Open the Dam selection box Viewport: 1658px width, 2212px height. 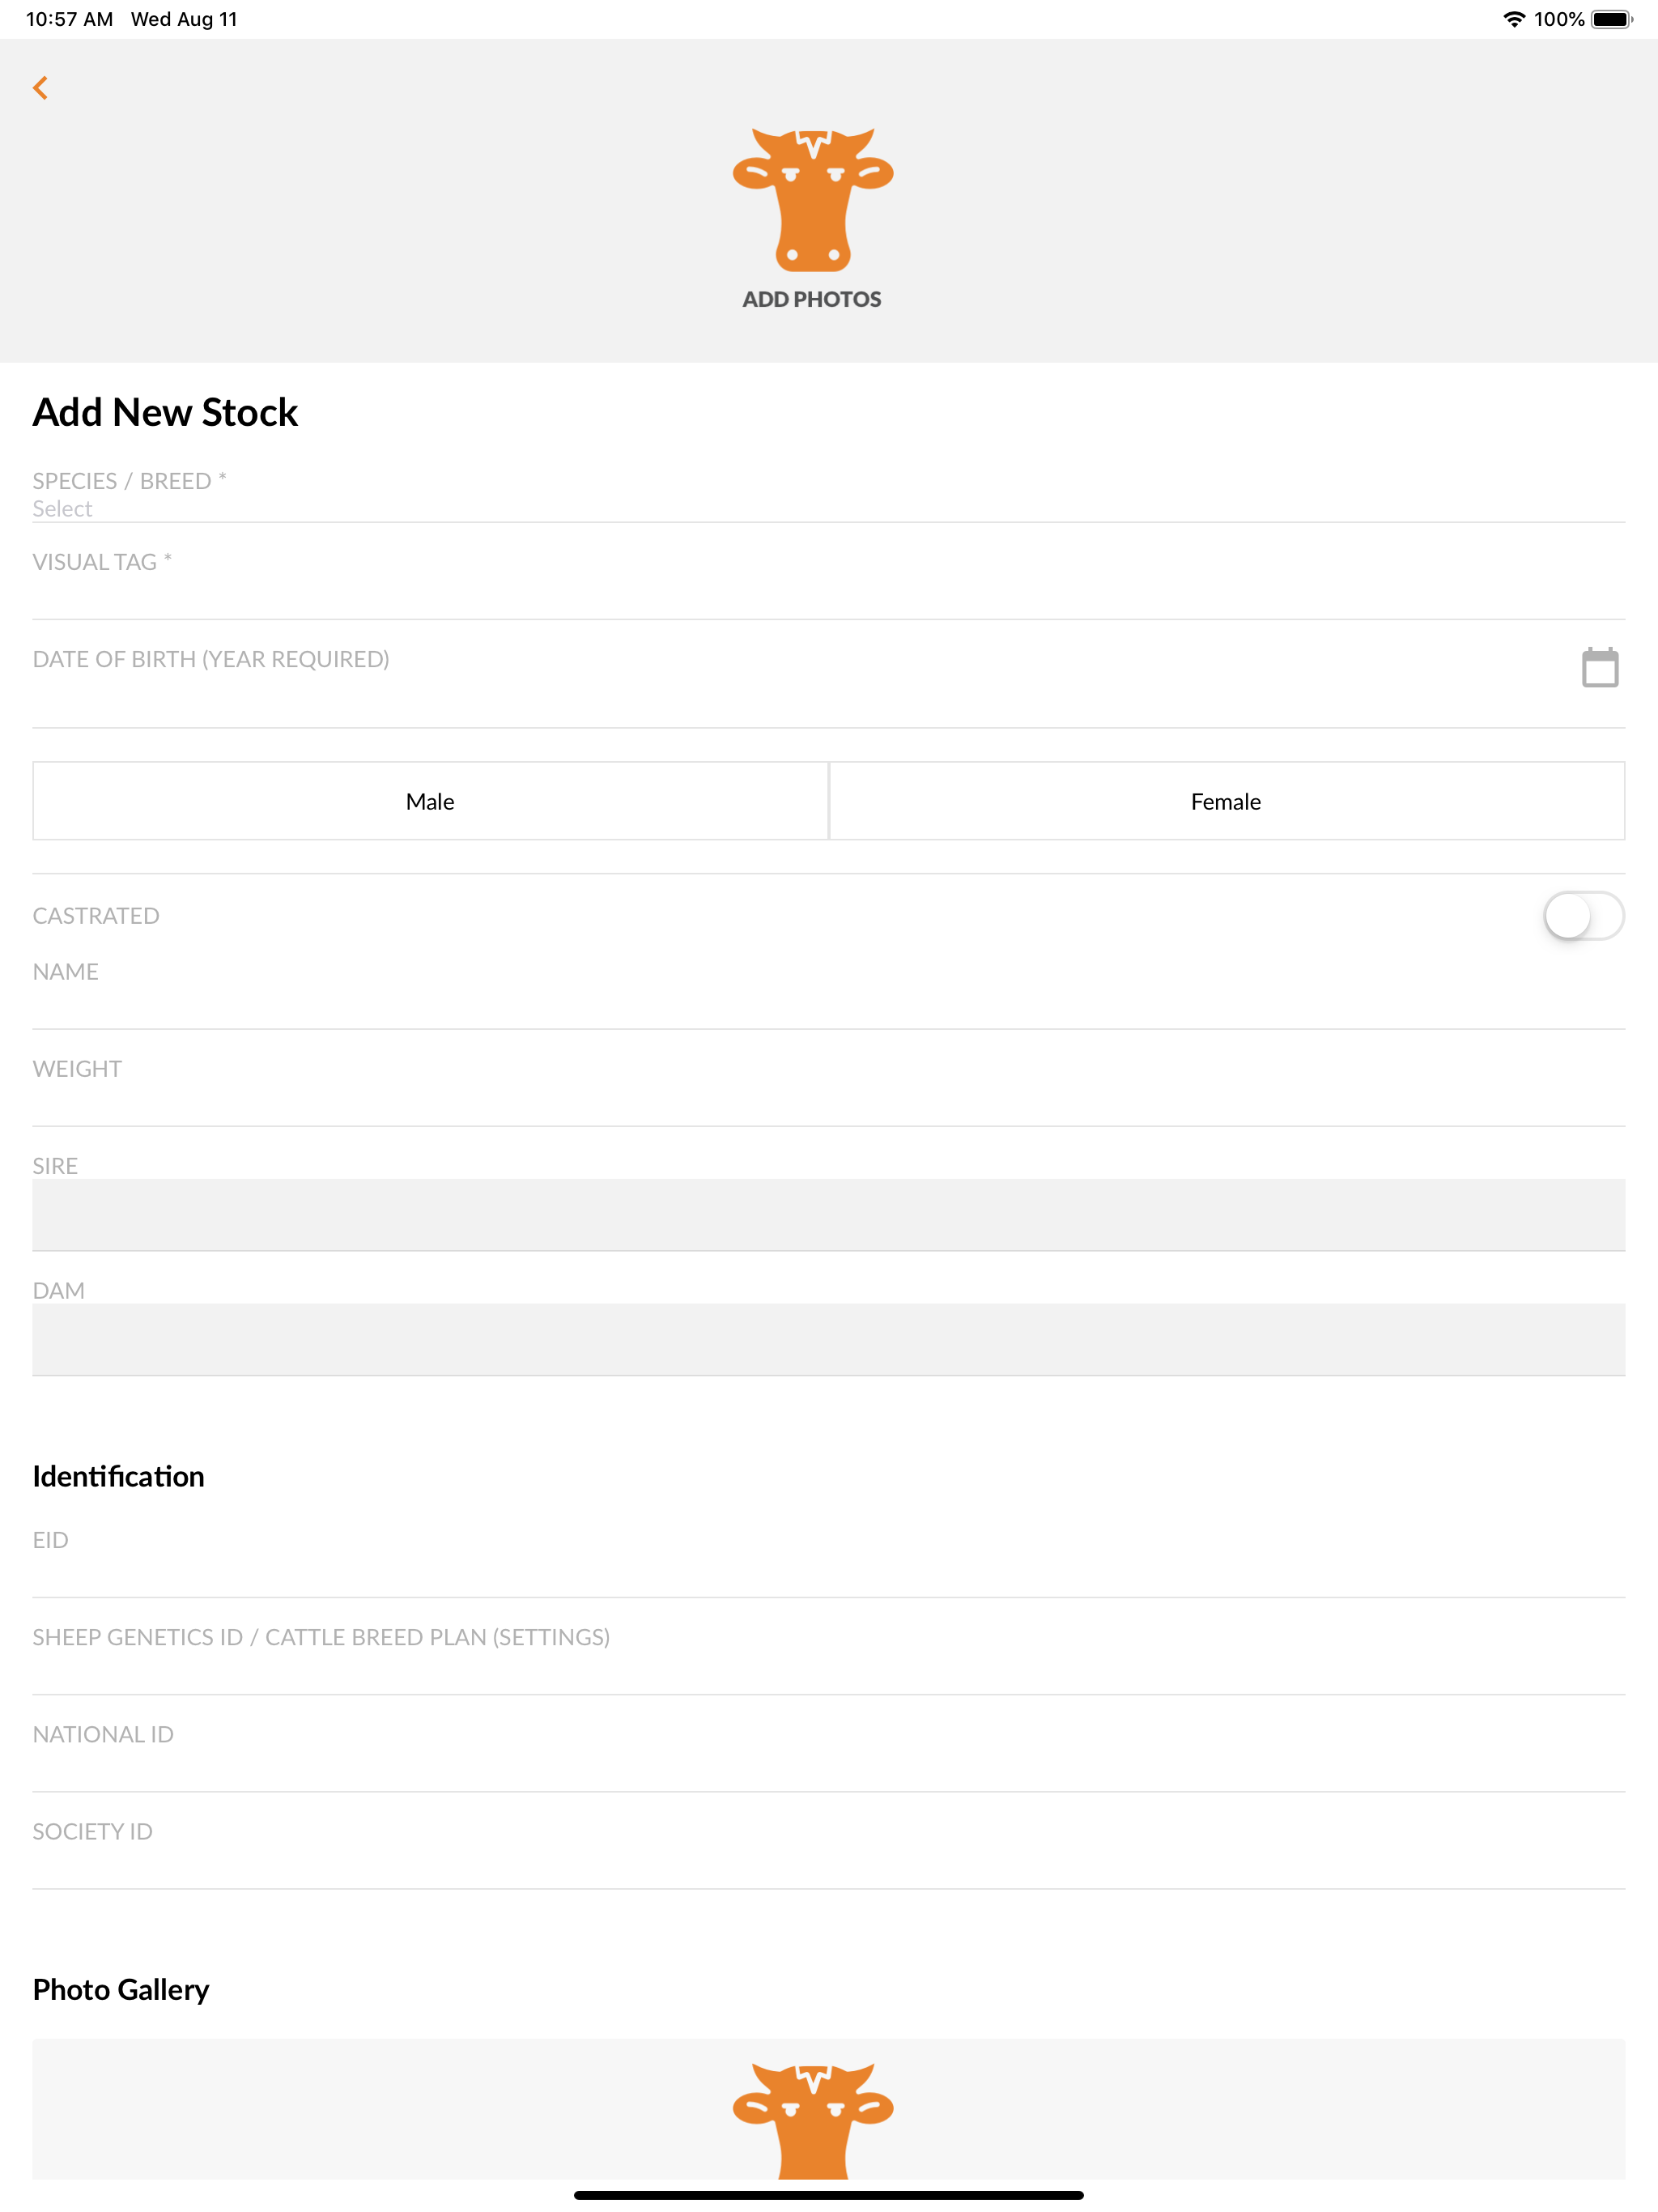click(x=828, y=1339)
